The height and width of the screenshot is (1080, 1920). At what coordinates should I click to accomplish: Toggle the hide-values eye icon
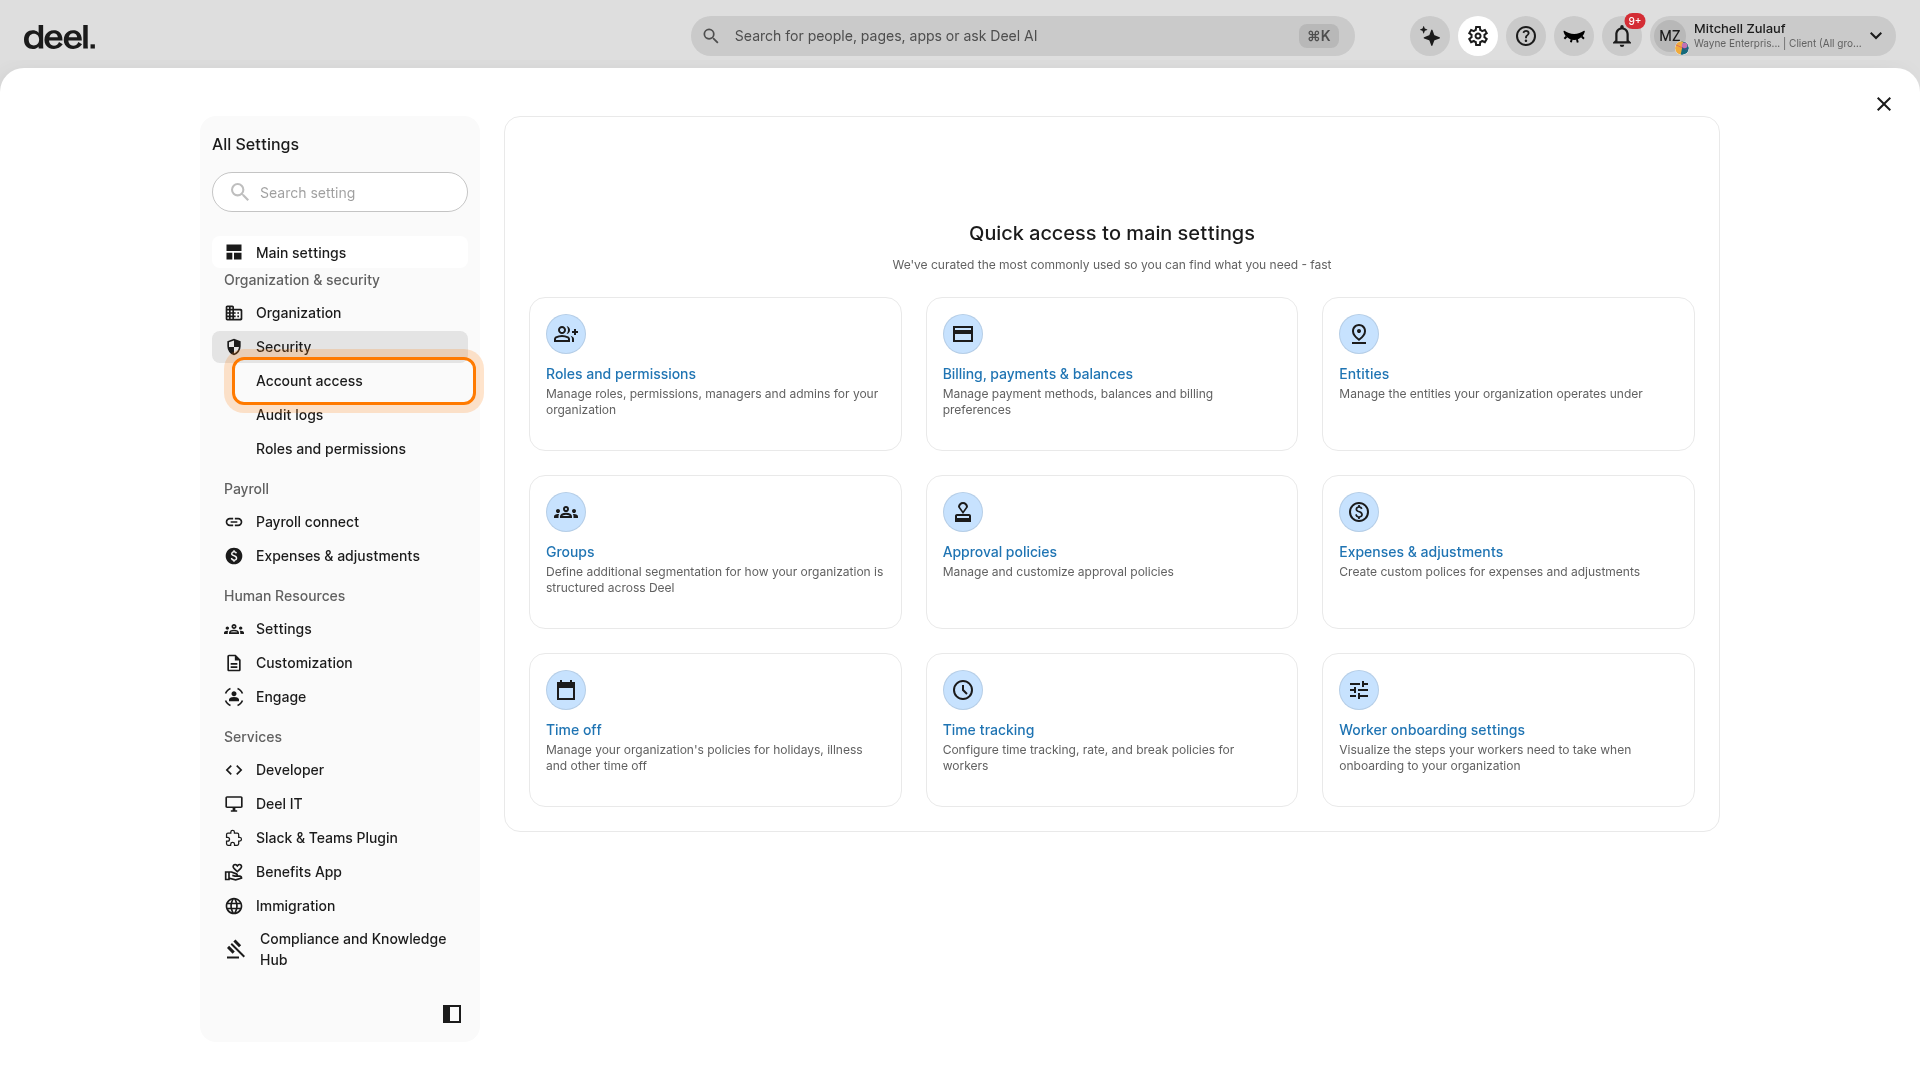tap(1574, 36)
